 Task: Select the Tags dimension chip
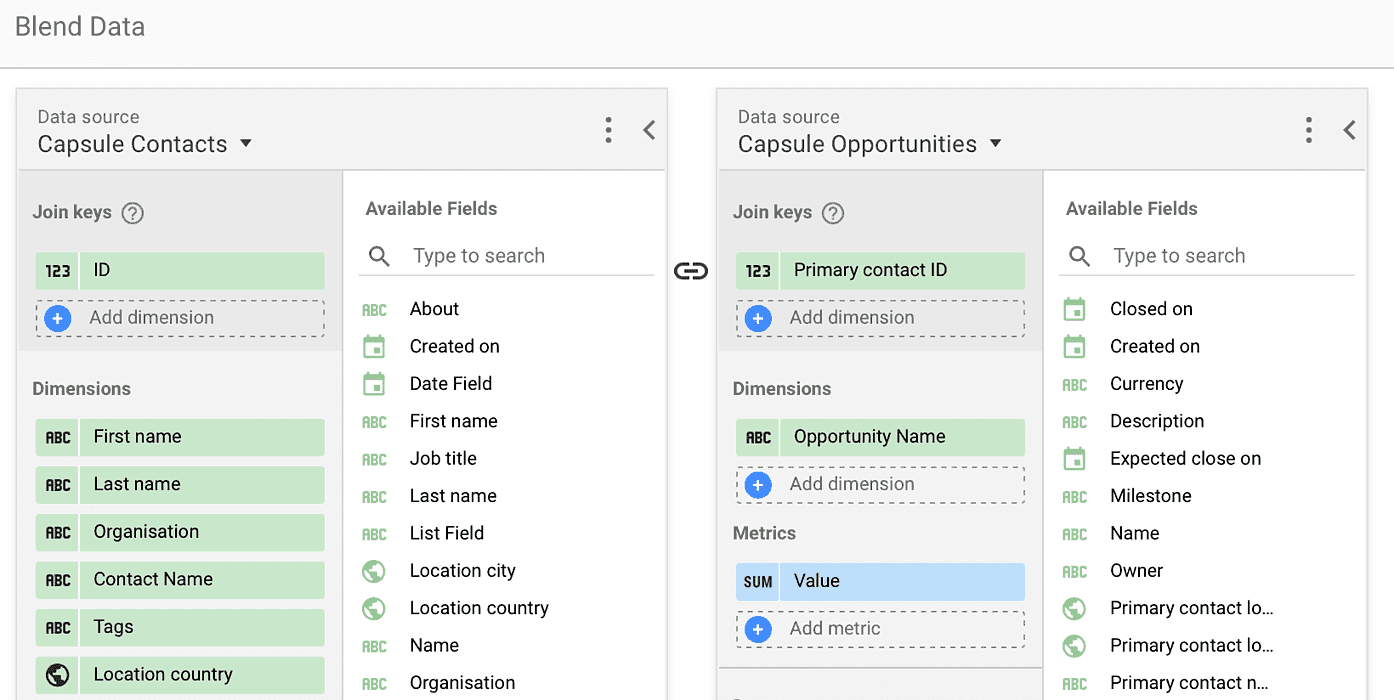180,627
